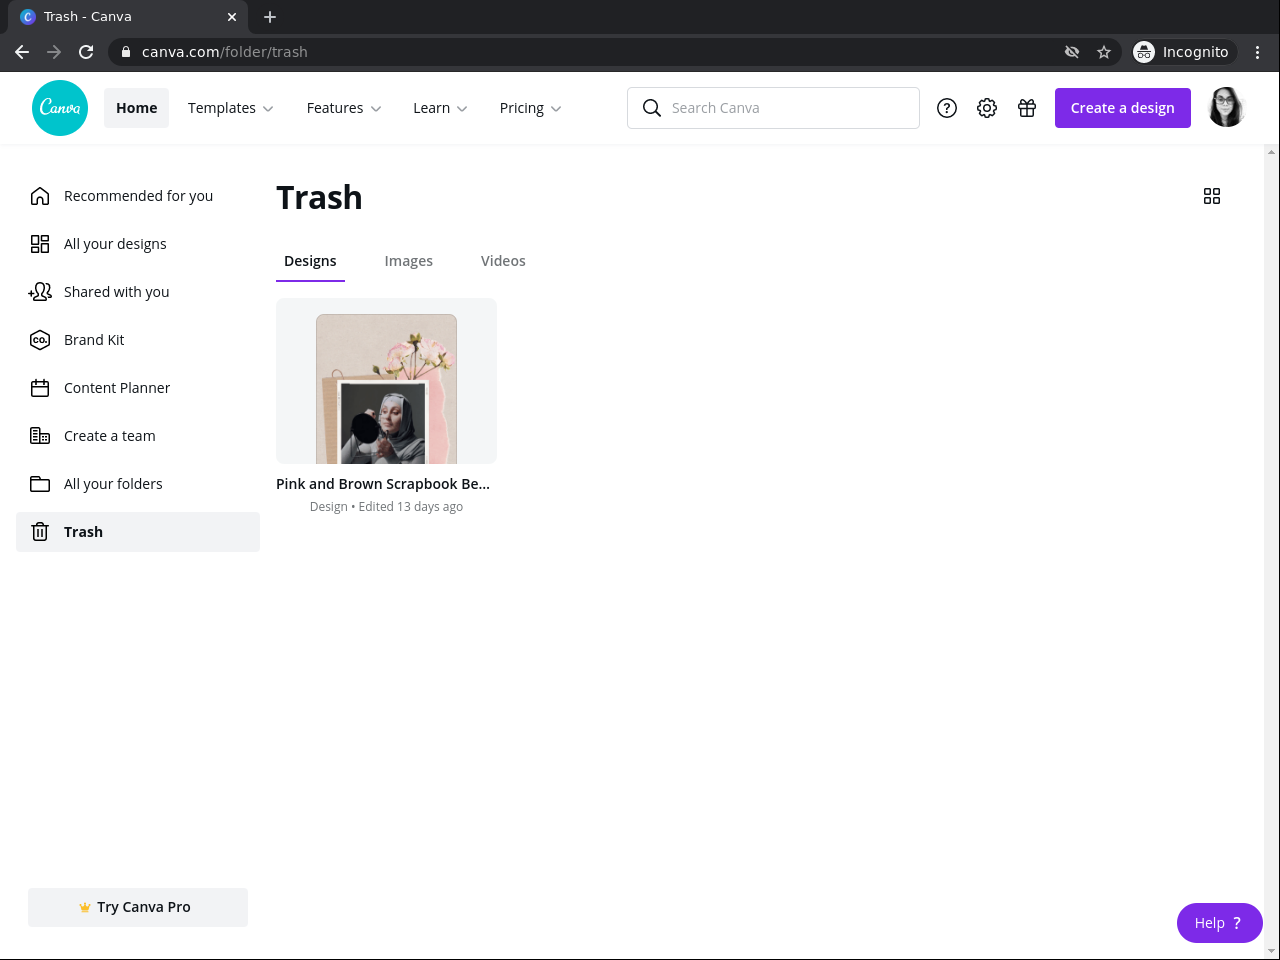1280x960 pixels.
Task: Click the search magnifier icon
Action: click(652, 108)
